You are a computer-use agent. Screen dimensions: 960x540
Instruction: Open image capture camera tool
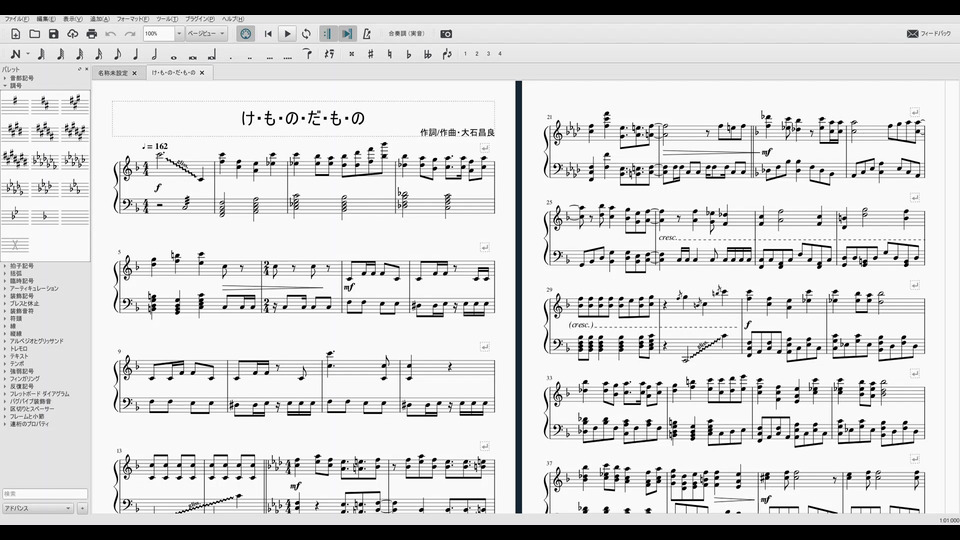pos(446,34)
